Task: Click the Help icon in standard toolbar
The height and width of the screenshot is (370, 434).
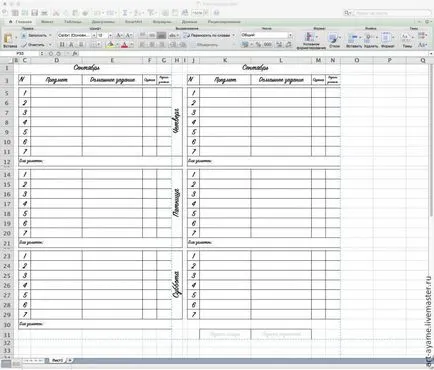Action: tap(216, 13)
